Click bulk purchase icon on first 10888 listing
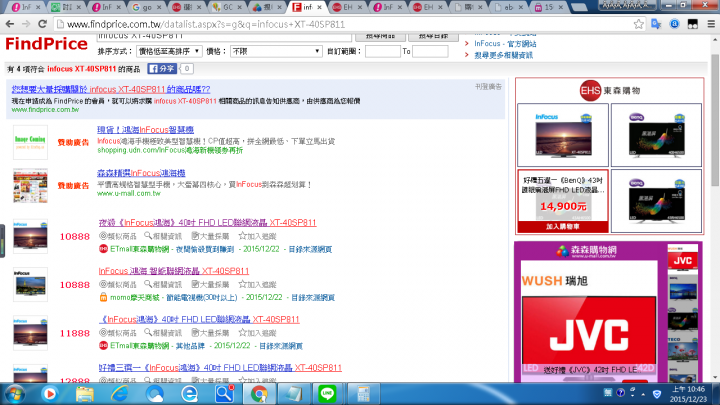 pos(195,236)
